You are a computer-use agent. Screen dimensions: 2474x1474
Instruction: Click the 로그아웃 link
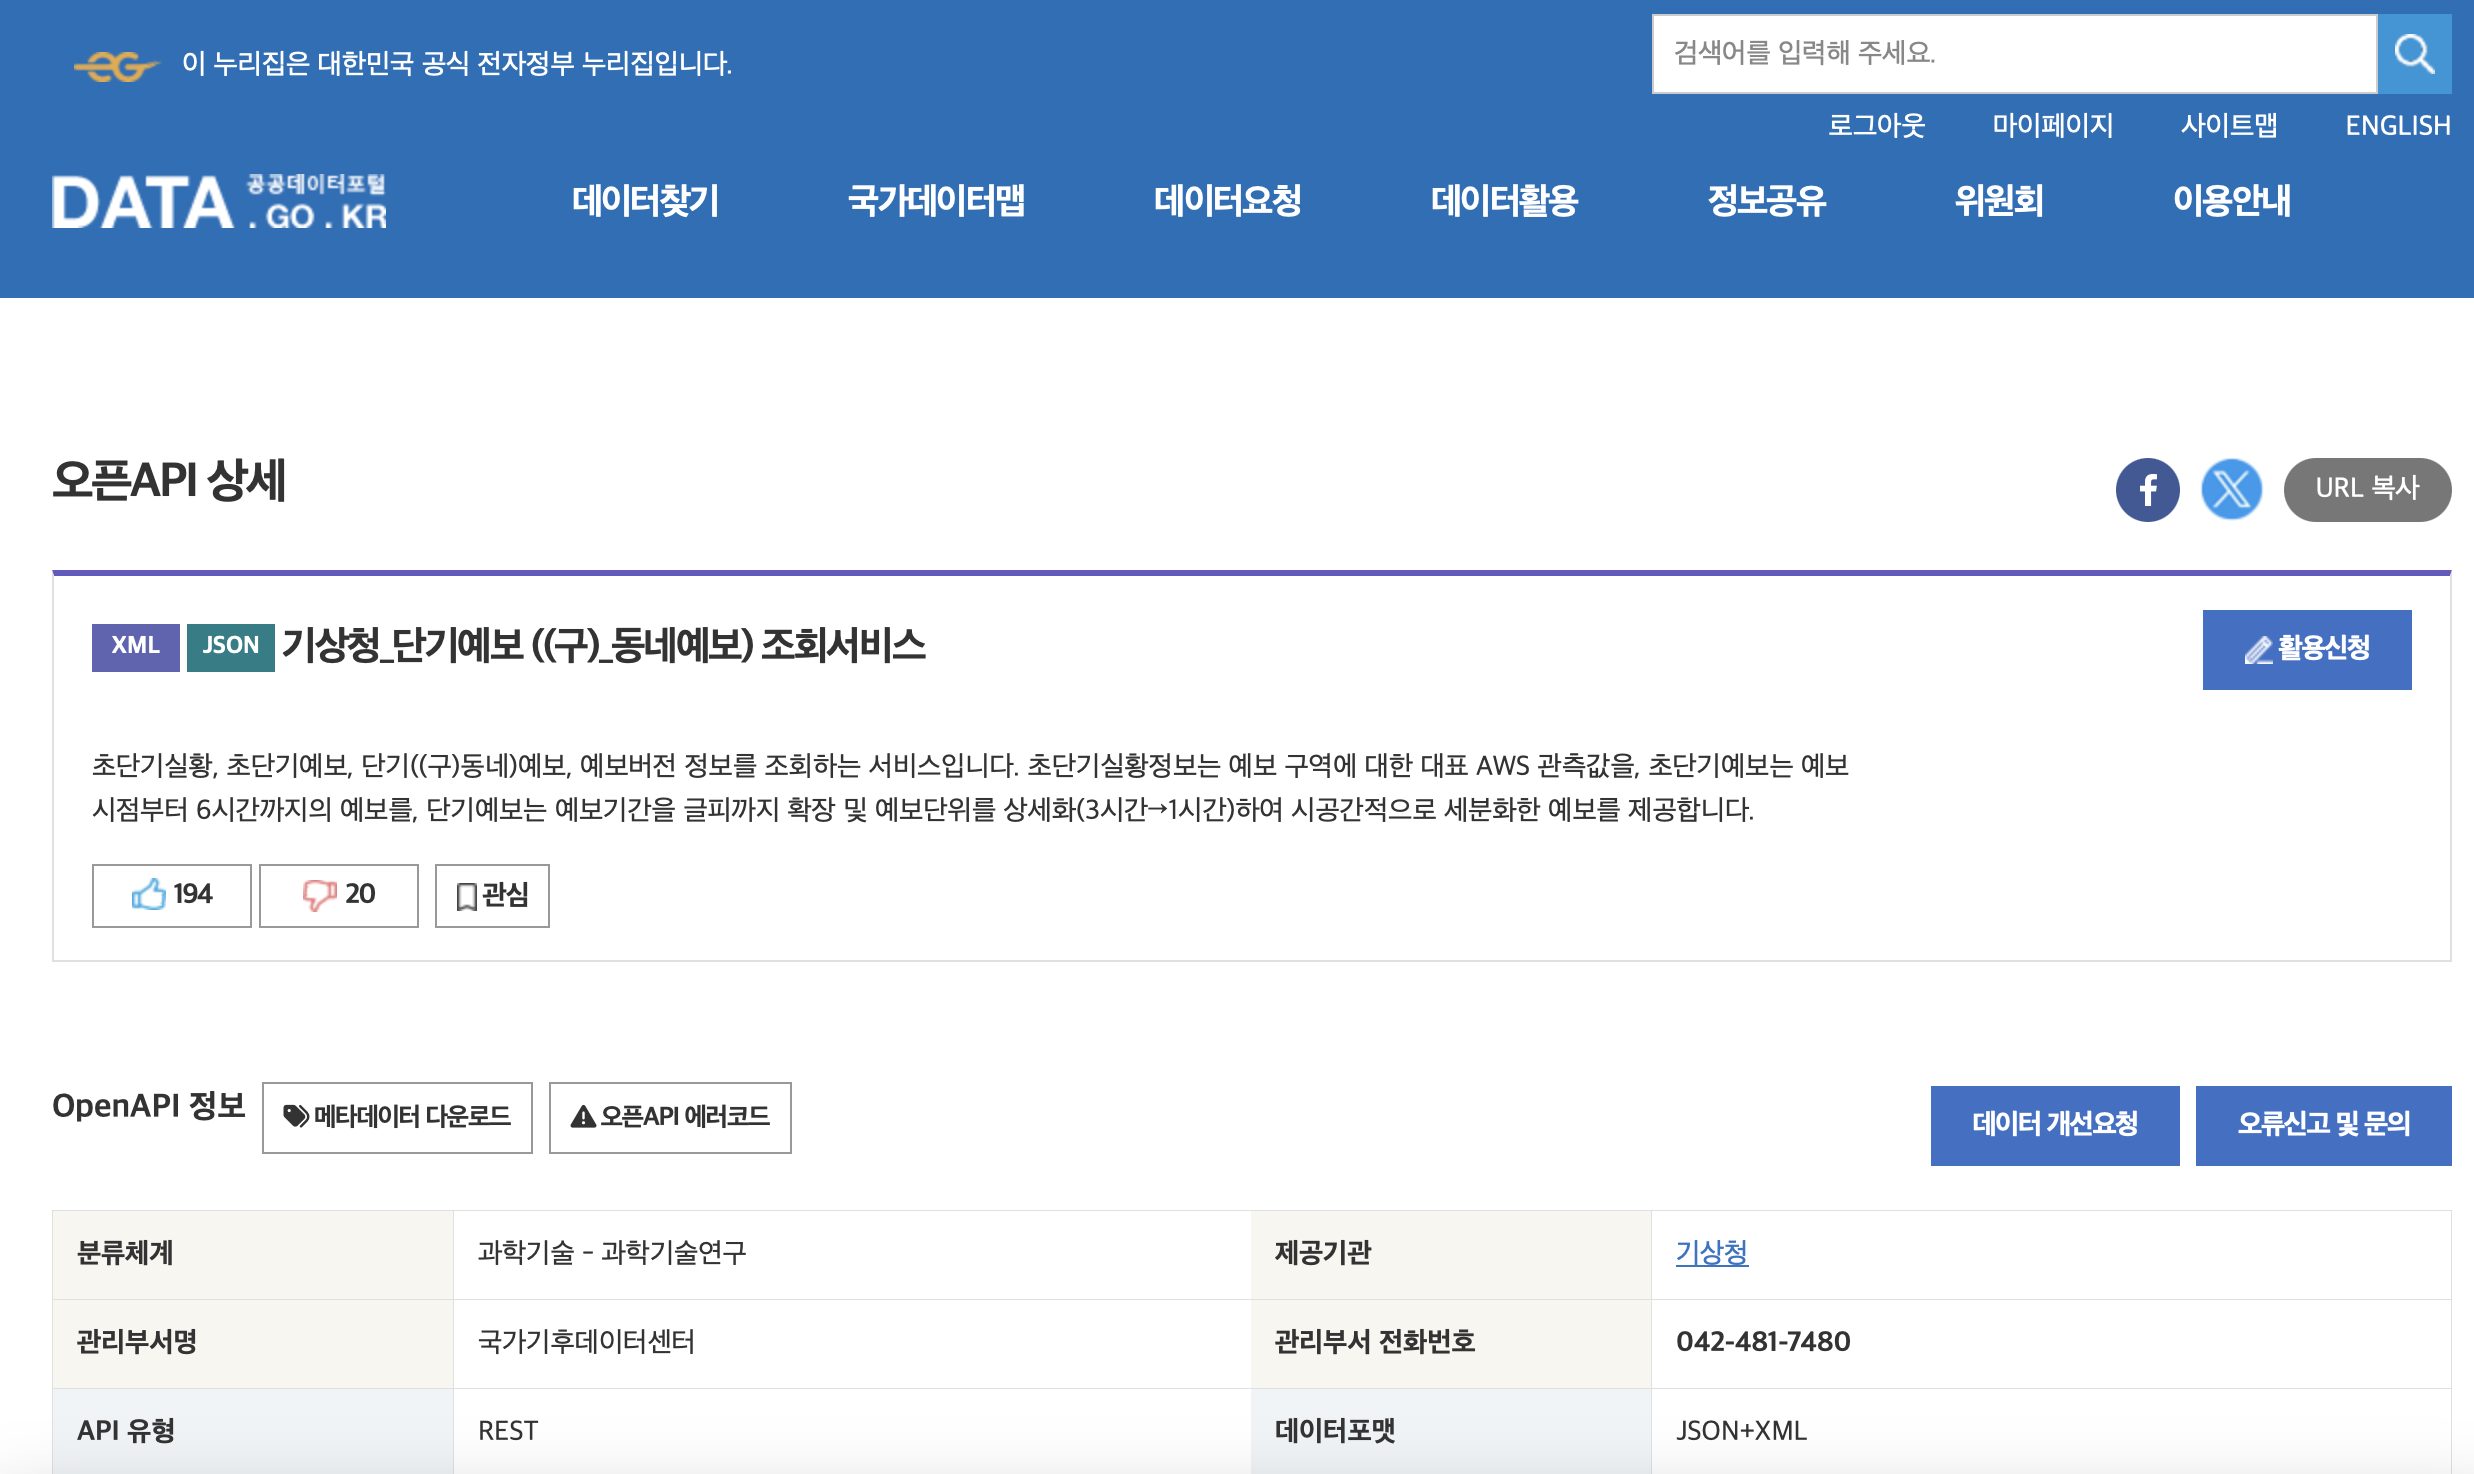(x=1876, y=126)
